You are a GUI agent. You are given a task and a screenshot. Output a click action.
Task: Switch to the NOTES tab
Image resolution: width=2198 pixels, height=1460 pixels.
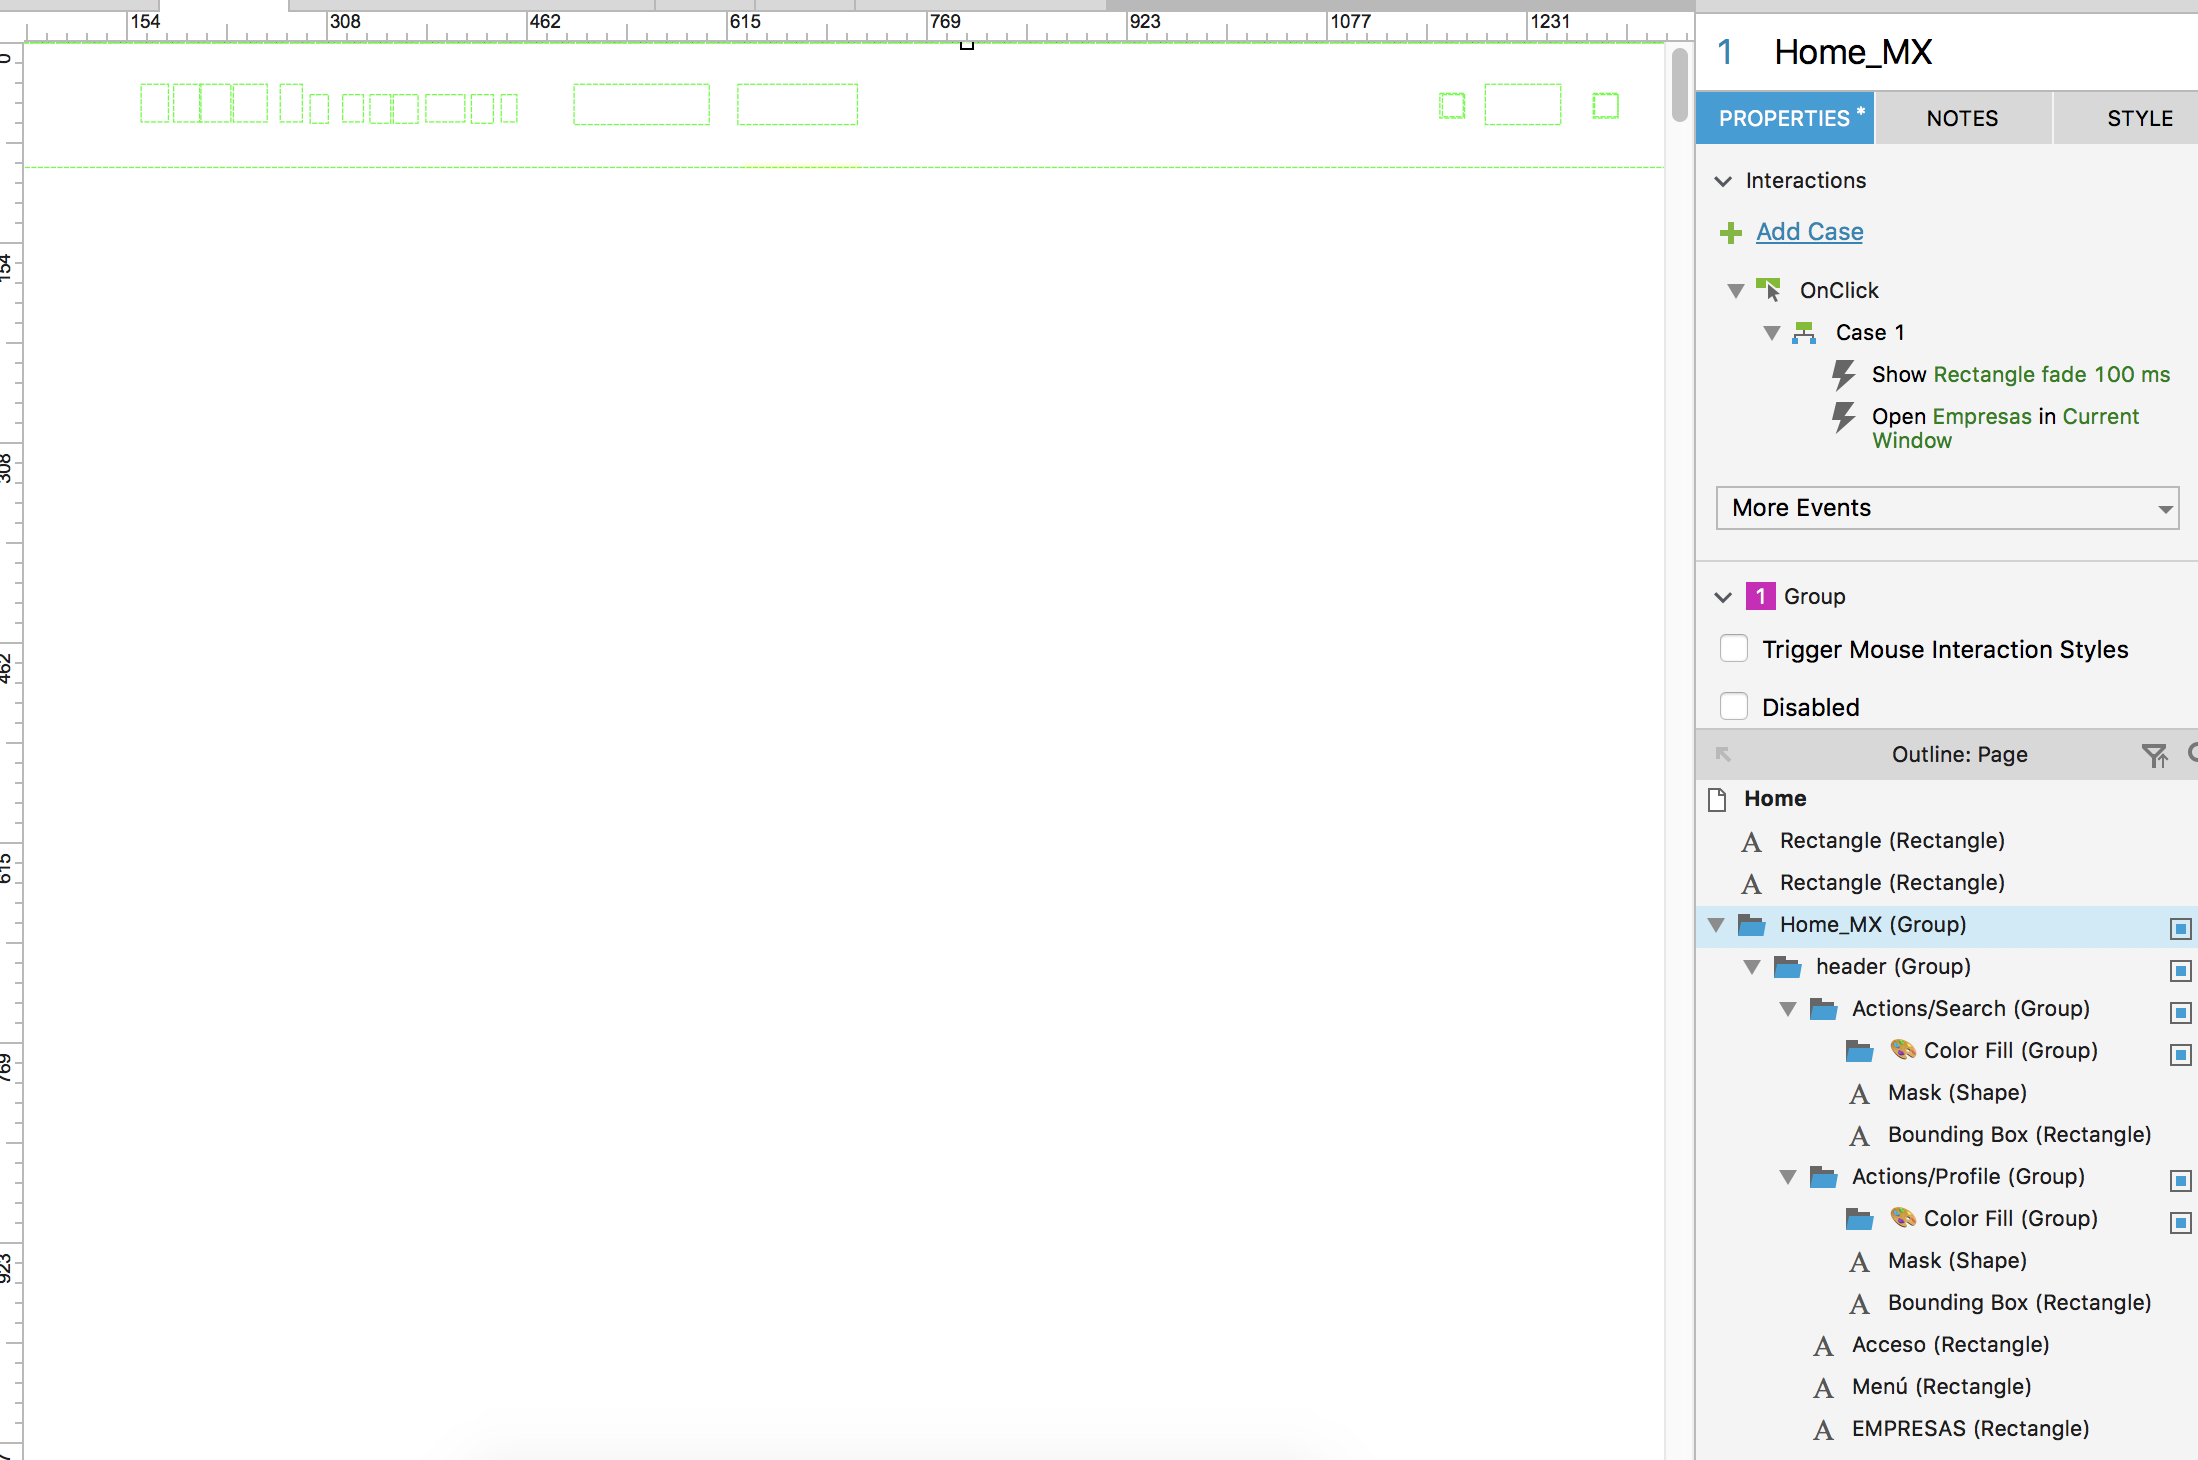(x=1962, y=118)
